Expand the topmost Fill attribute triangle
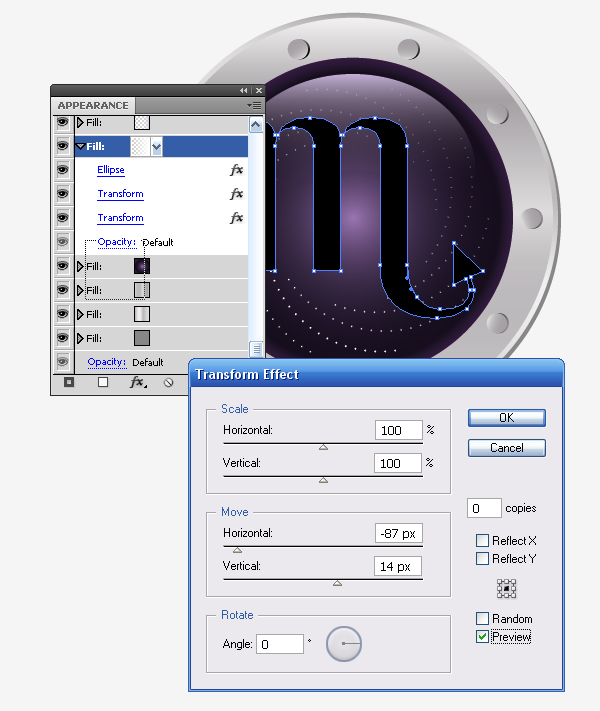The height and width of the screenshot is (711, 600). click(x=80, y=122)
